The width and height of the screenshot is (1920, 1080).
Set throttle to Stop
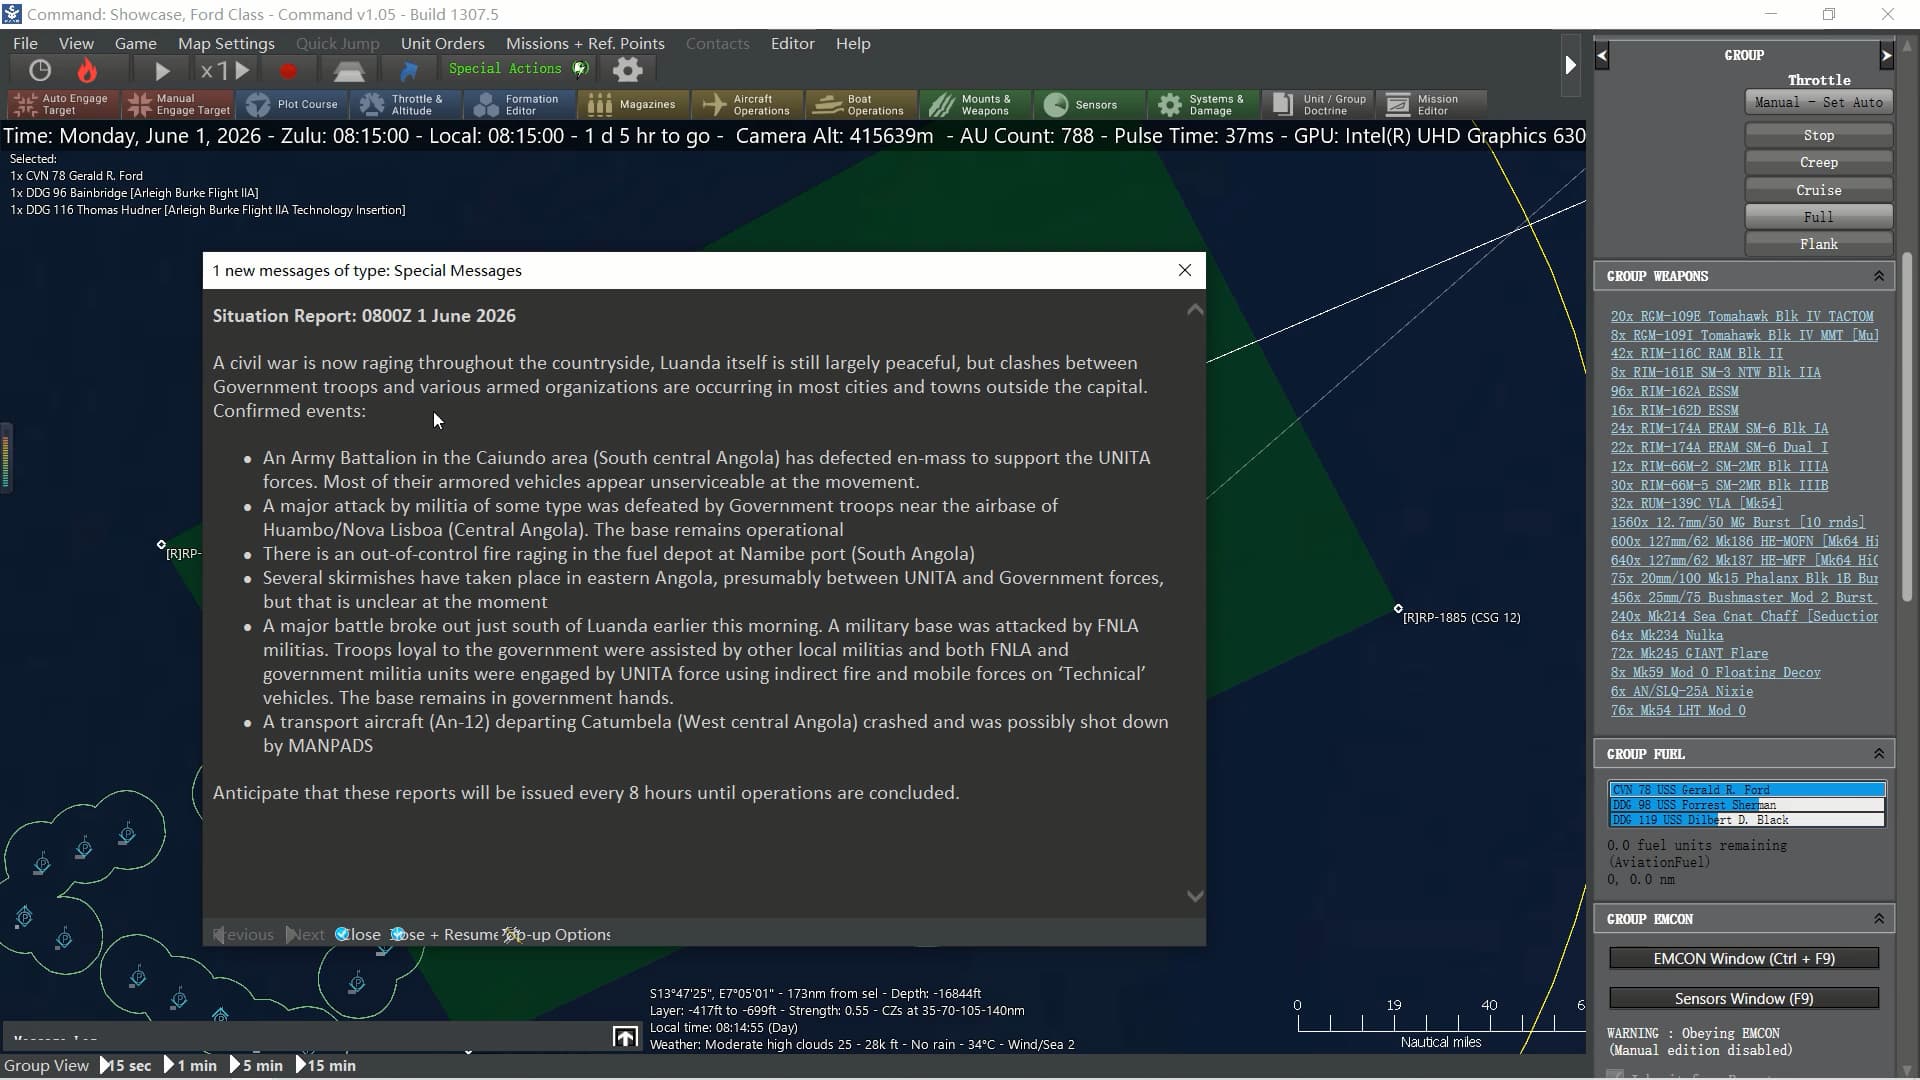[x=1818, y=135]
